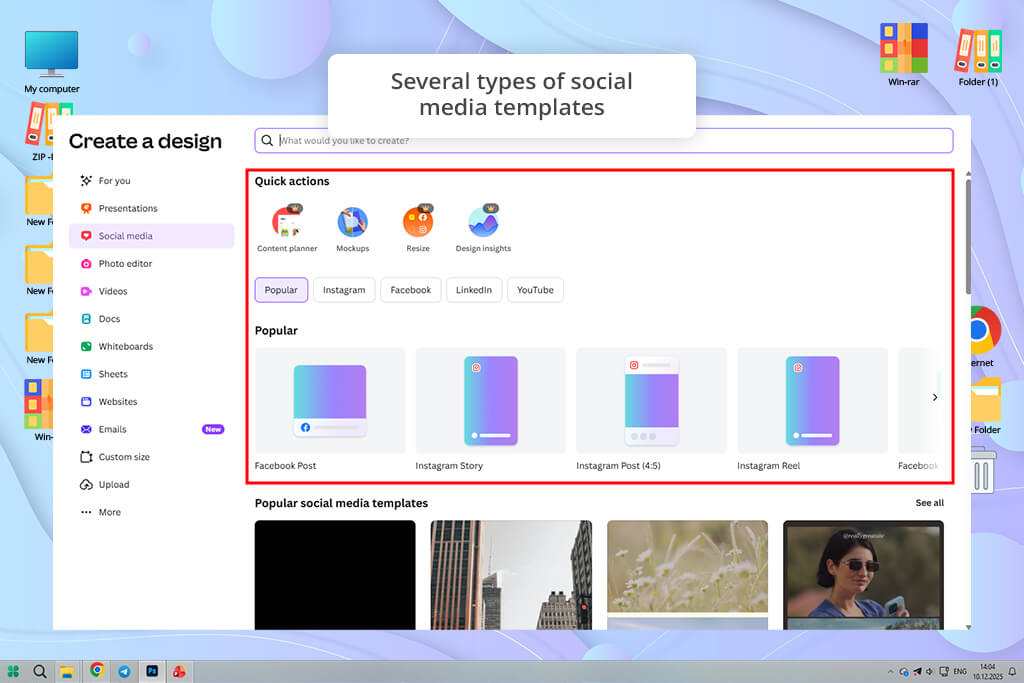Open See all social media templates

[929, 503]
